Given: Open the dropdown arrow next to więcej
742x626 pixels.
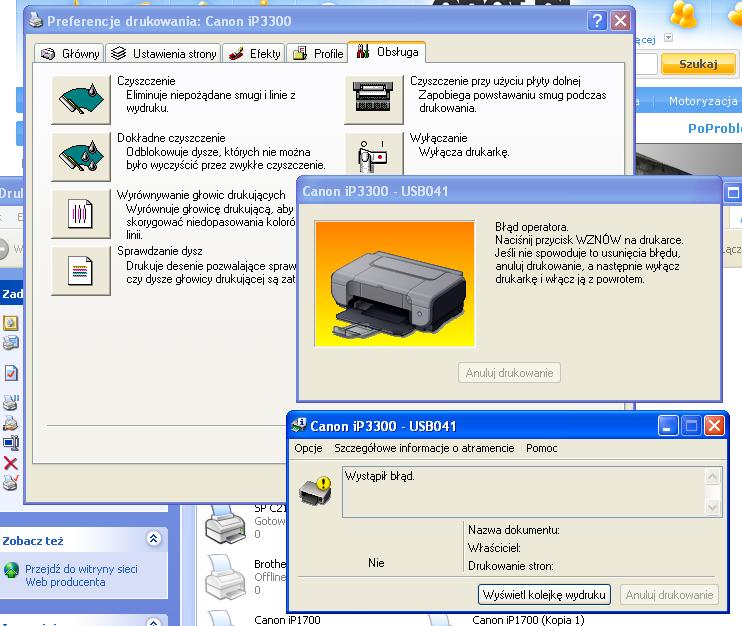Looking at the screenshot, I should [x=668, y=37].
